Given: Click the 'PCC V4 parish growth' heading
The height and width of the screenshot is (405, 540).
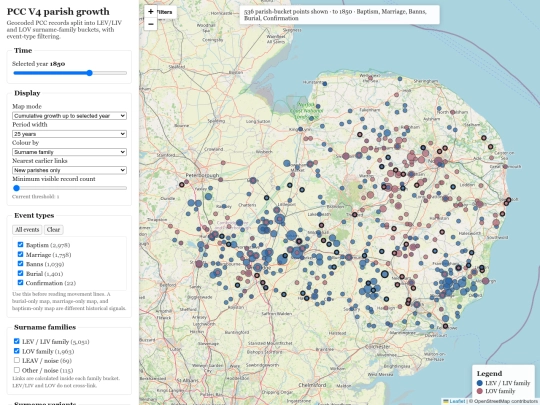Looking at the screenshot, I should coord(58,12).
